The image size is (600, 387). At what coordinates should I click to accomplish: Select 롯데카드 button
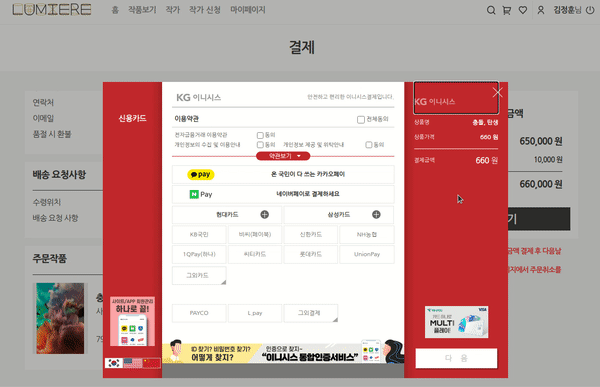tap(311, 255)
